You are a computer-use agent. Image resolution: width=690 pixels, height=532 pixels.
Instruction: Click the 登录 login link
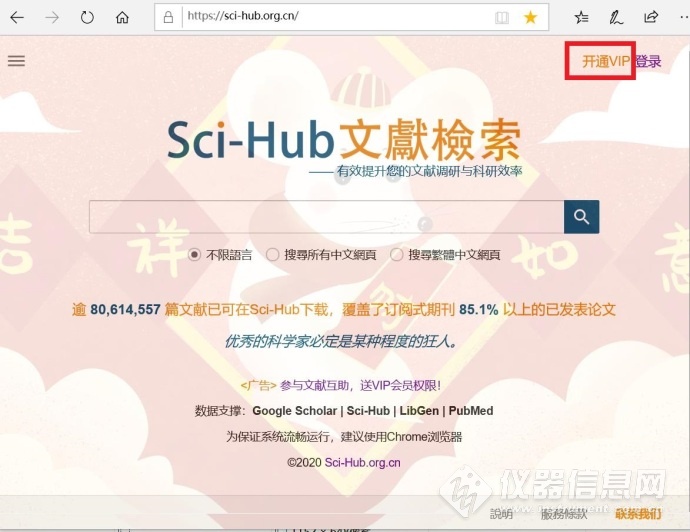648,61
